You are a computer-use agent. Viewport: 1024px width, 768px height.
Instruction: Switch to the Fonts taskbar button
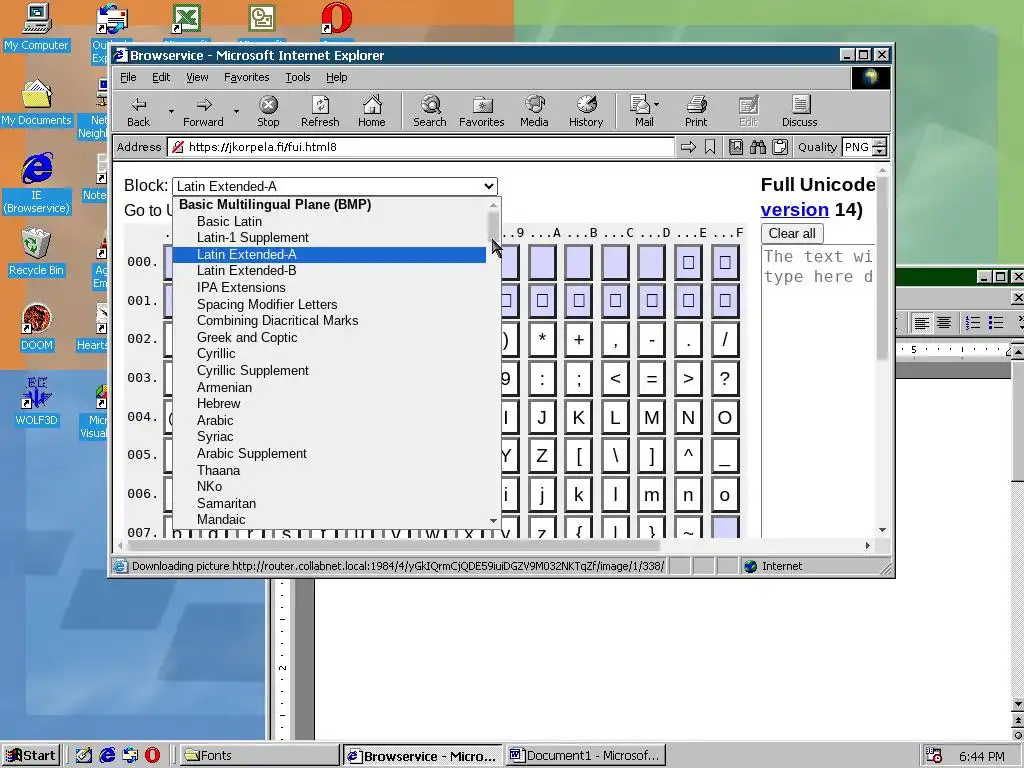(x=259, y=756)
